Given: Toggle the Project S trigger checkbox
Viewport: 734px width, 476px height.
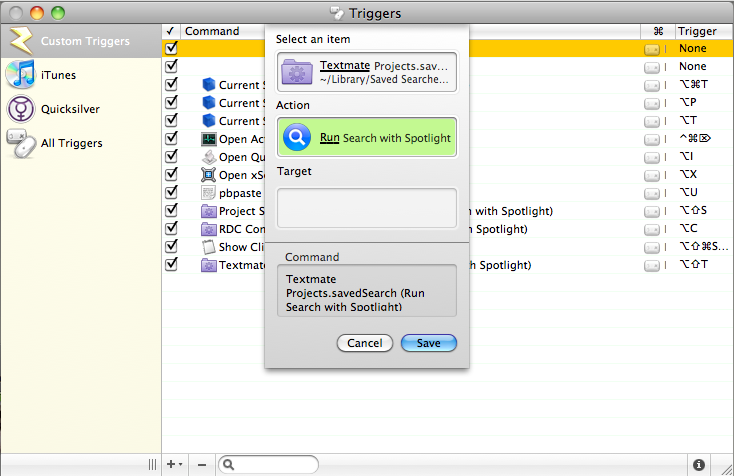Looking at the screenshot, I should [x=171, y=210].
